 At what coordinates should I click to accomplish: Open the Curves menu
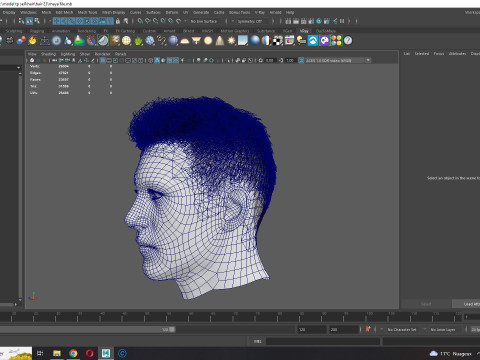click(x=135, y=12)
